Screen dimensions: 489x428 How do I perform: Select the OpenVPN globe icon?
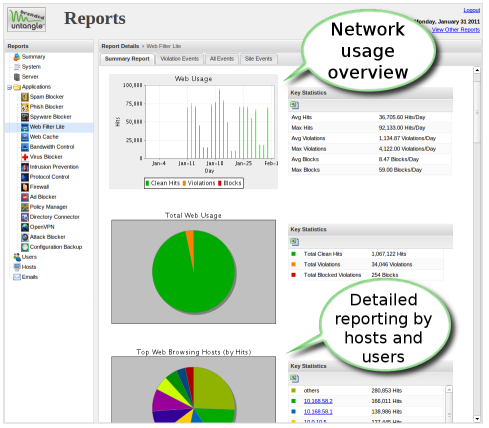point(25,227)
